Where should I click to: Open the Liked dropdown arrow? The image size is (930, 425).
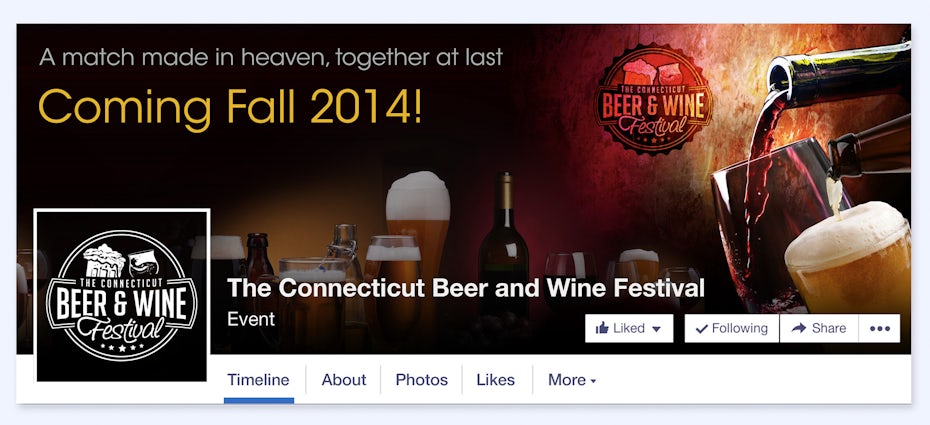tap(657, 329)
